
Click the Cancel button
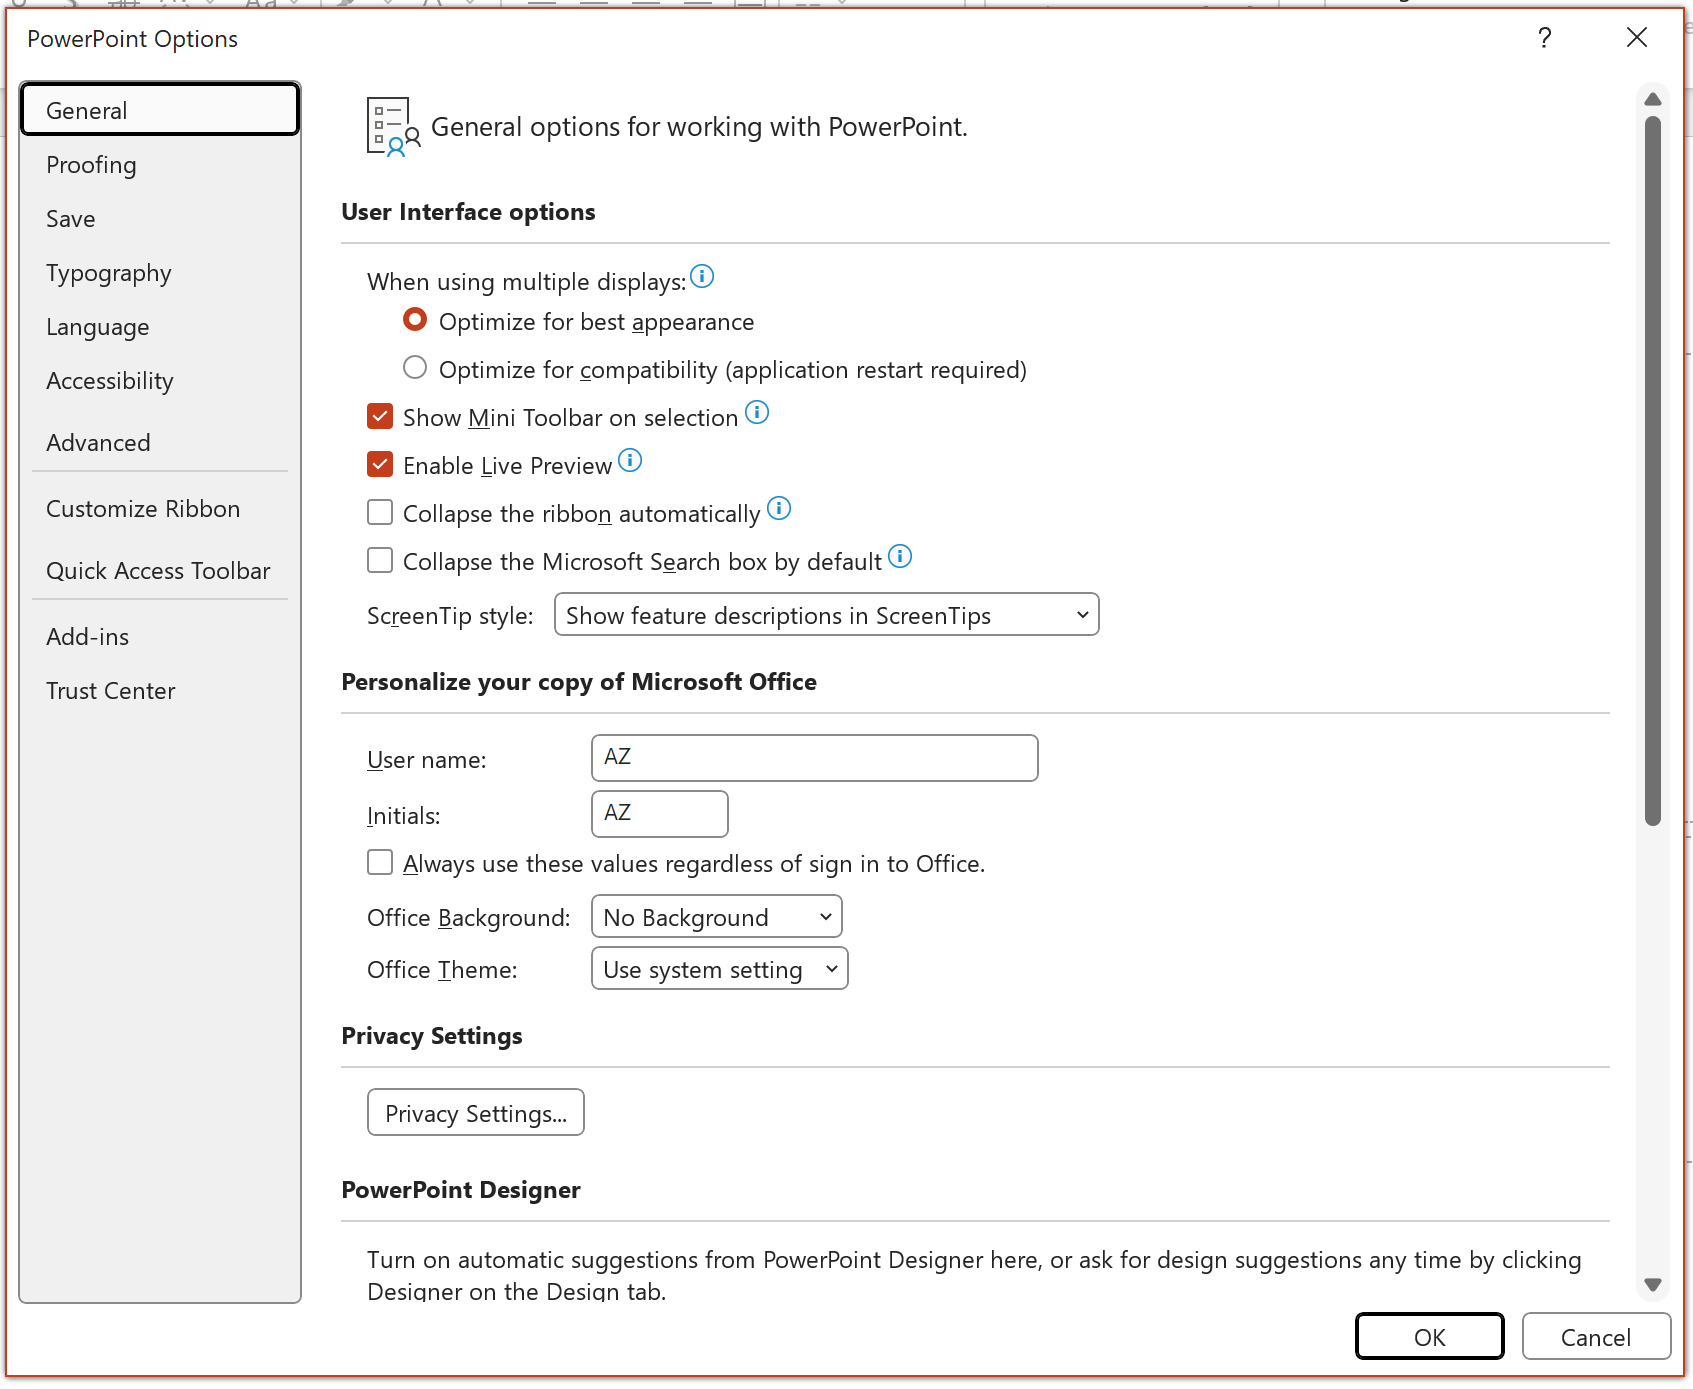[1596, 1337]
